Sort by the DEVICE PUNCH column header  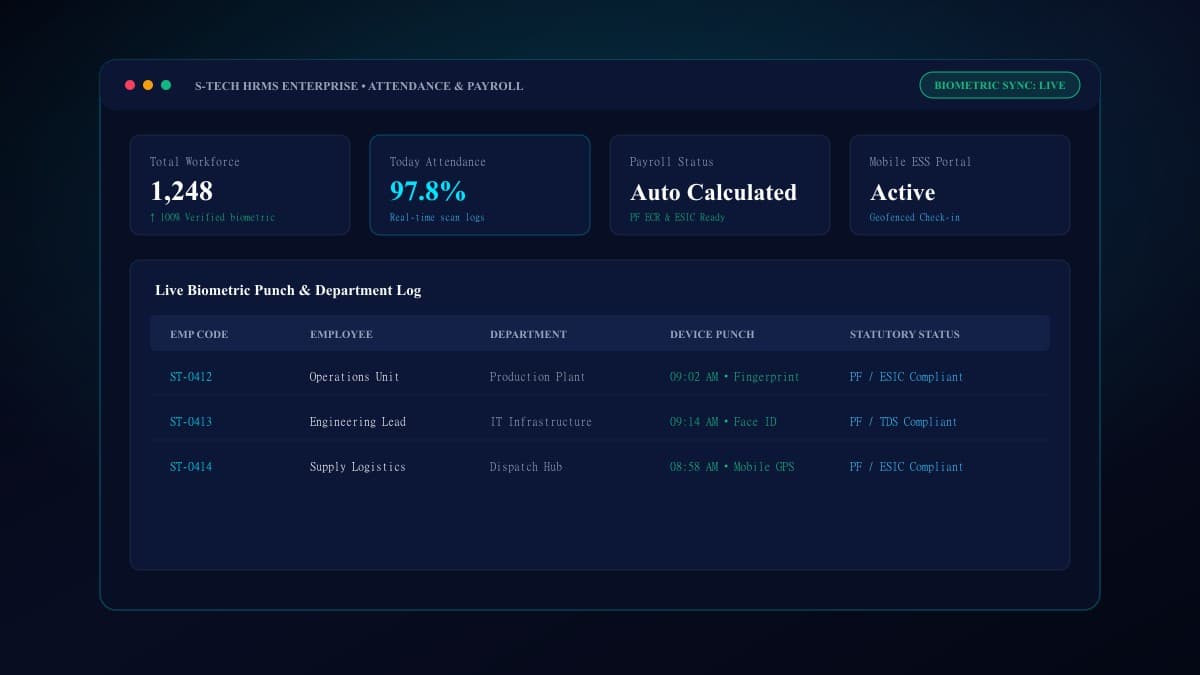[712, 334]
